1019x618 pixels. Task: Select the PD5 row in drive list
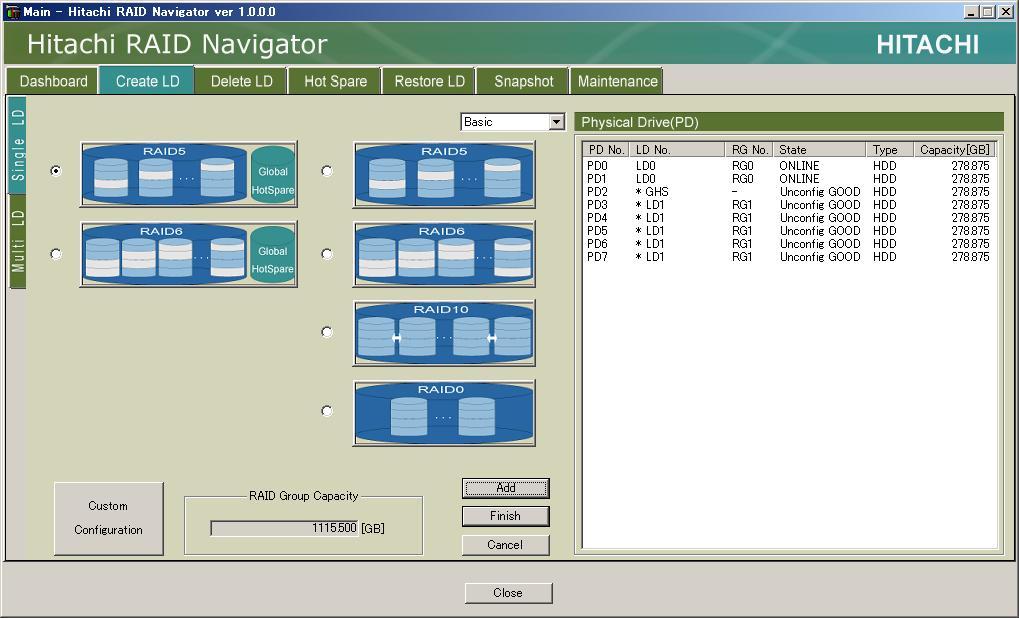(788, 231)
